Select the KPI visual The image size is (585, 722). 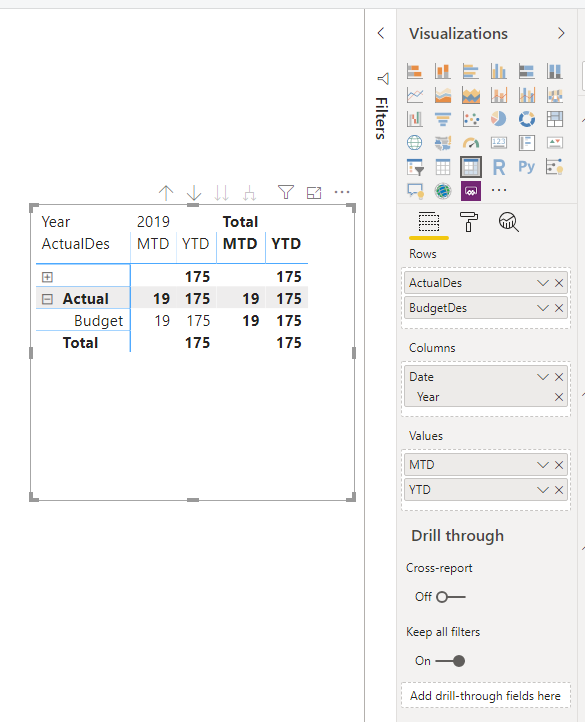555,143
